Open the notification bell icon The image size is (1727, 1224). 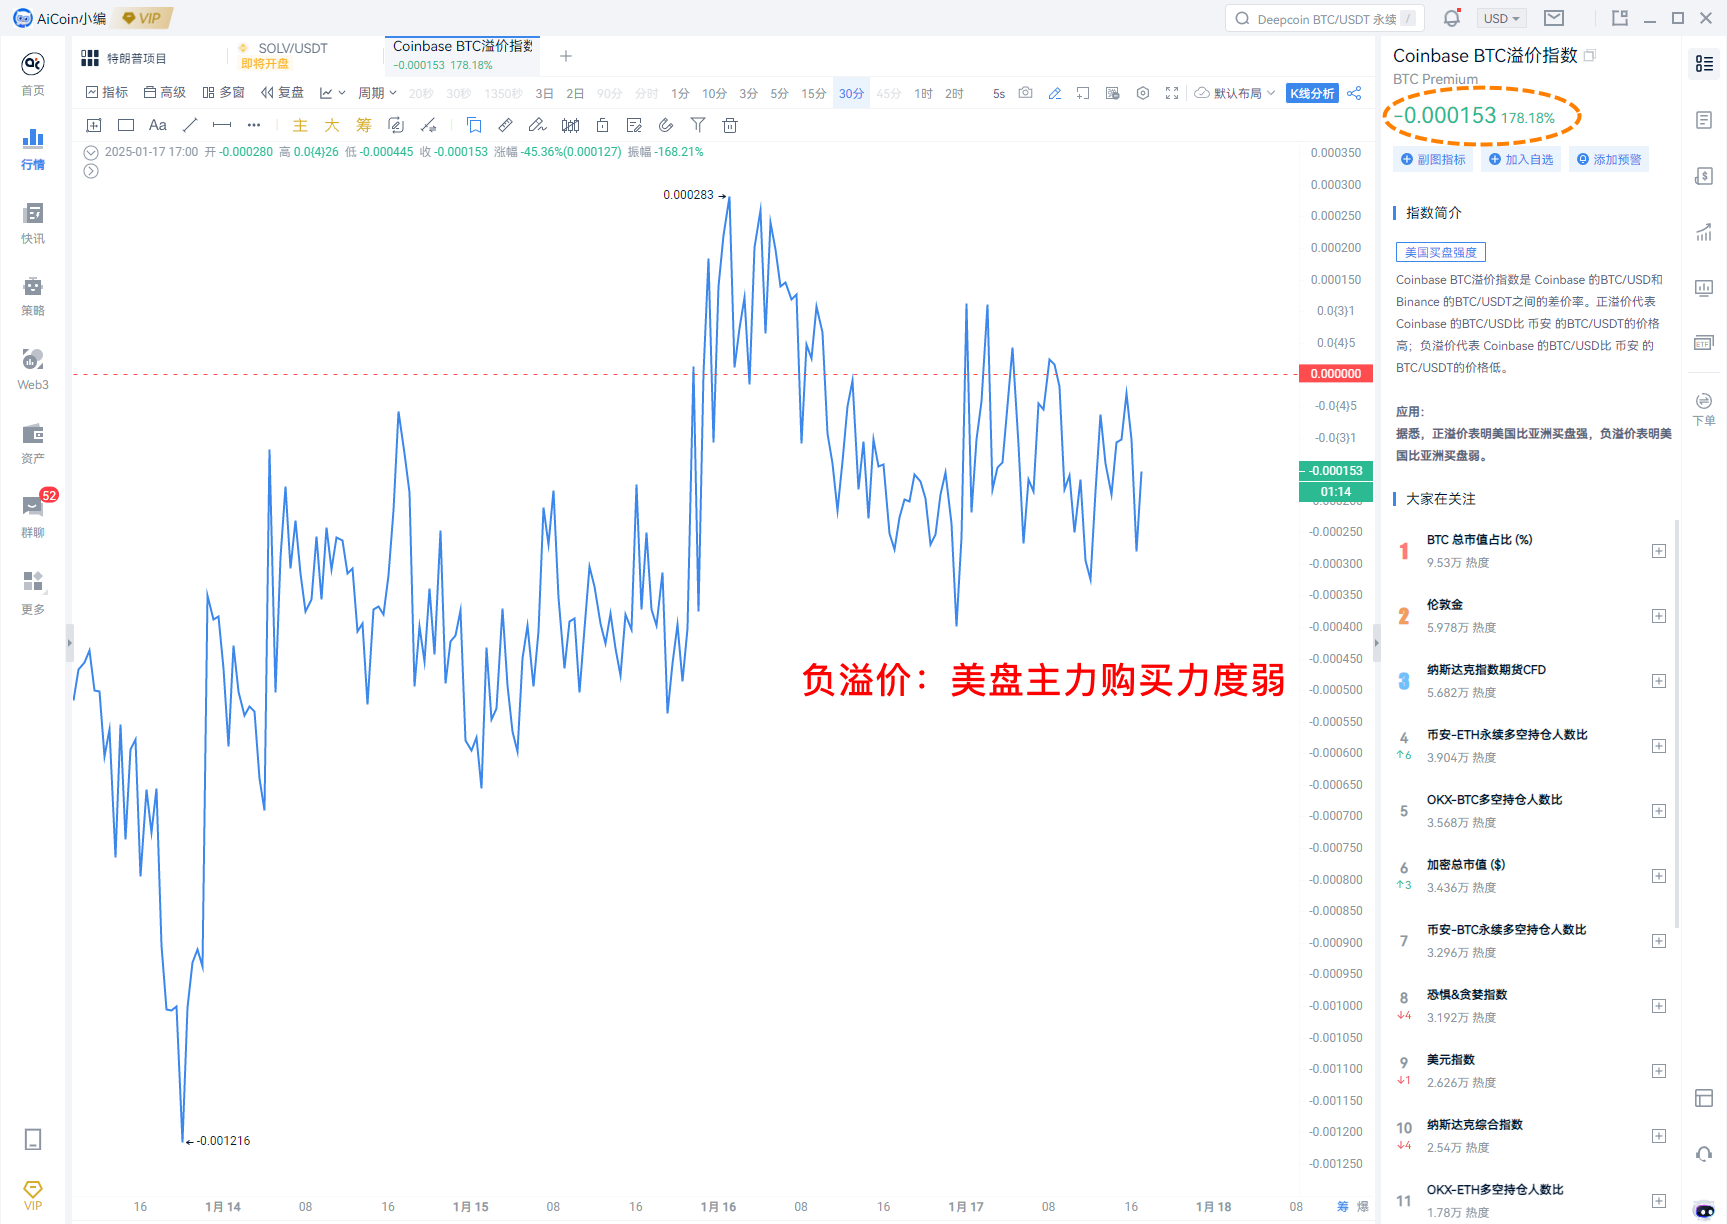click(1452, 18)
